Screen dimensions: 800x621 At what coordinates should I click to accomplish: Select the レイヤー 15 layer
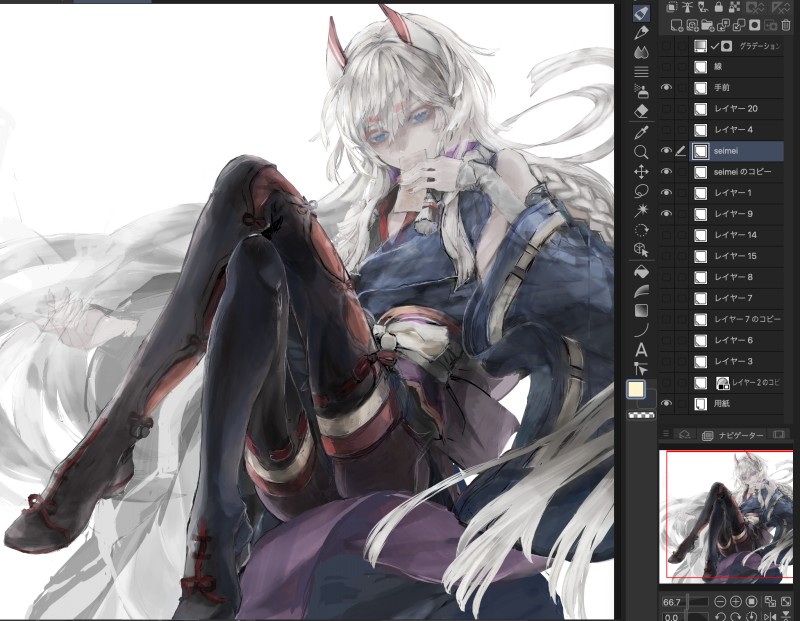pyautogui.click(x=737, y=256)
